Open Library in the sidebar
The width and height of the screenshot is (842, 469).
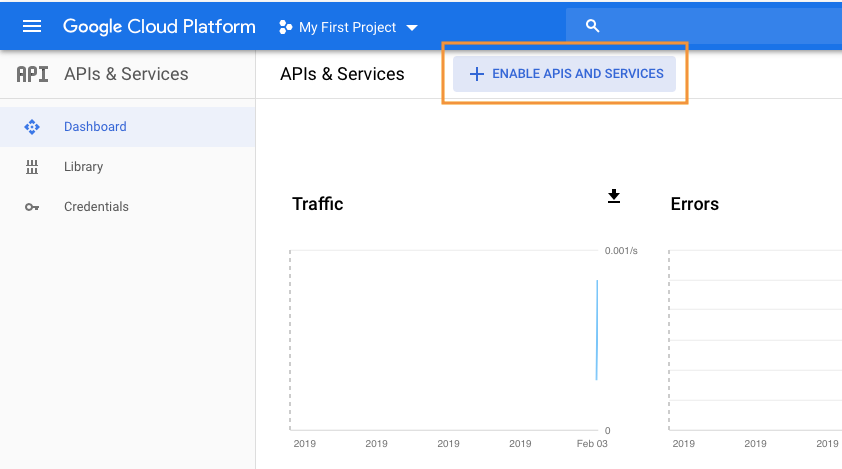tap(127, 167)
